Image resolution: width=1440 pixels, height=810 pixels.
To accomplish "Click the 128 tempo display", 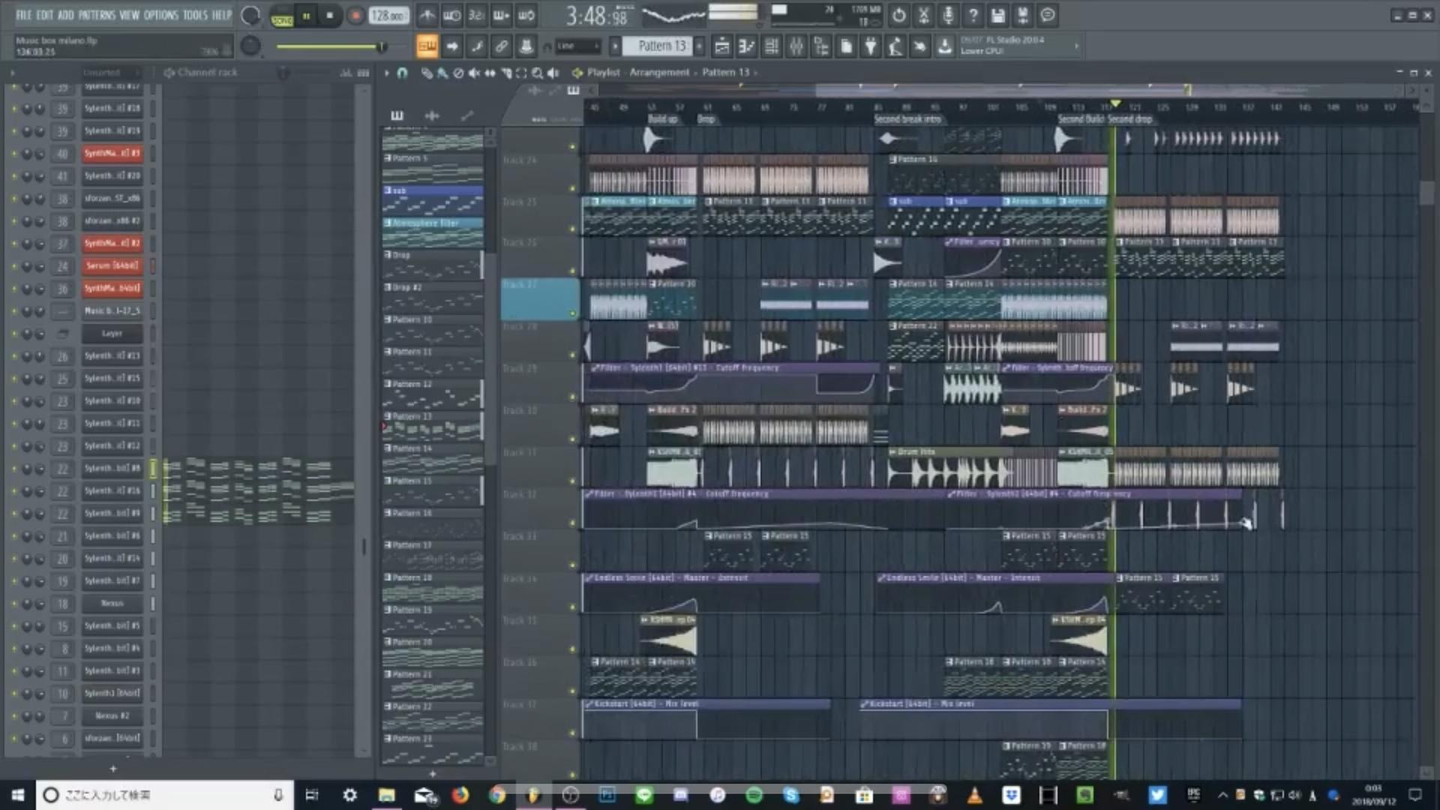I will 387,16.
